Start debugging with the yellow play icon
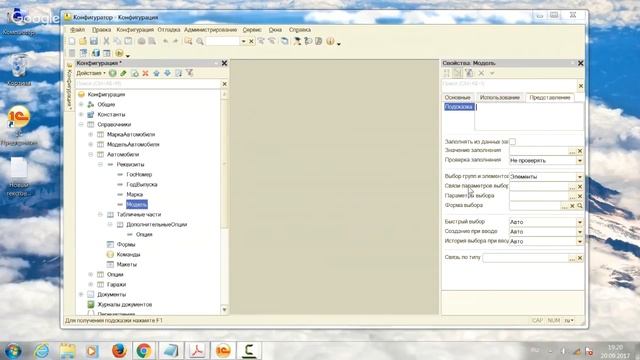 click(119, 53)
